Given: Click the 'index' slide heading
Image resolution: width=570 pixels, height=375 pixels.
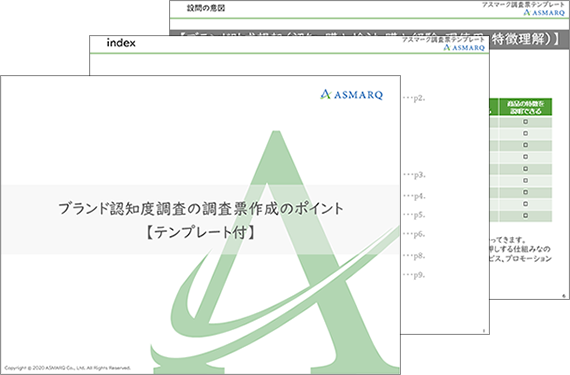Looking at the screenshot, I should point(121,43).
